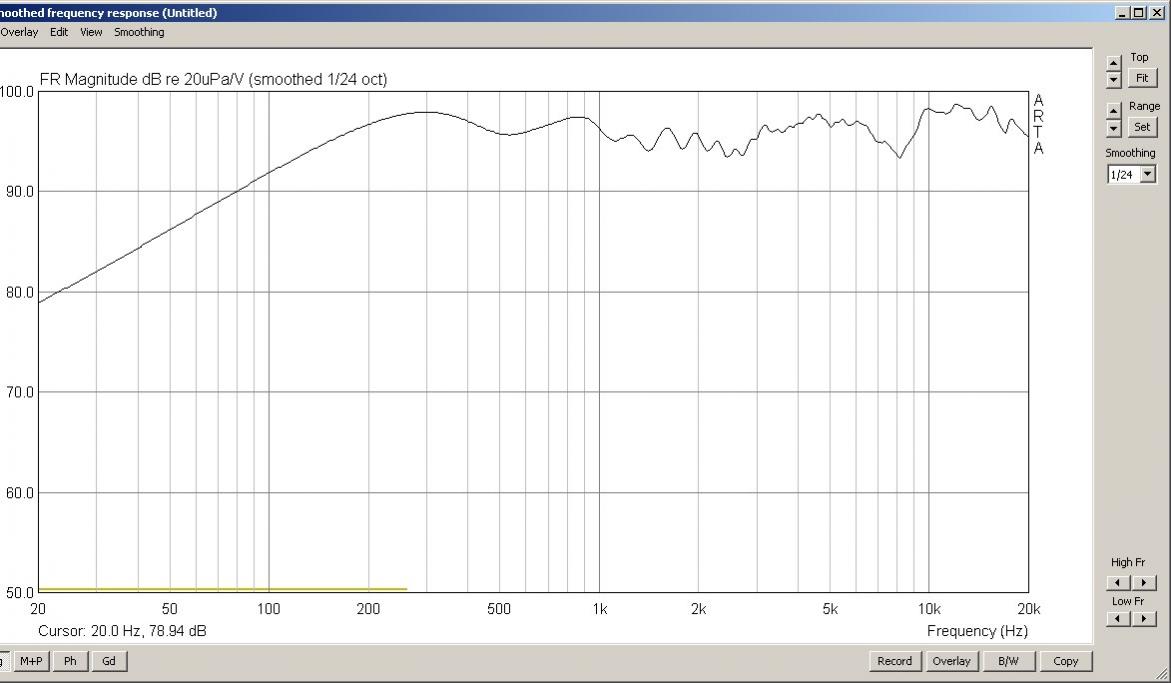The height and width of the screenshot is (683, 1171).
Task: Click the yellow marker bar at graph bottom
Action: [x=223, y=589]
